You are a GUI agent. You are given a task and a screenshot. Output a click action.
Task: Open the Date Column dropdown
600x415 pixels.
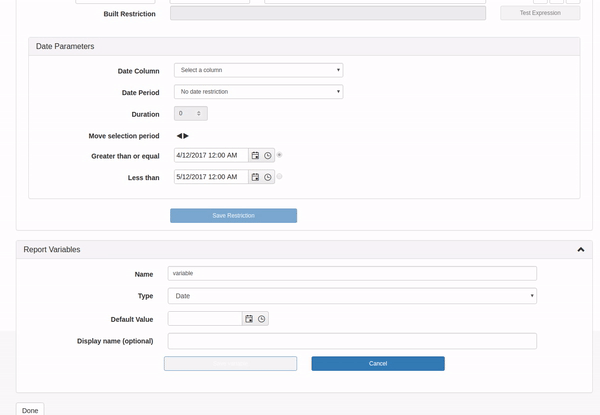pyautogui.click(x=258, y=70)
